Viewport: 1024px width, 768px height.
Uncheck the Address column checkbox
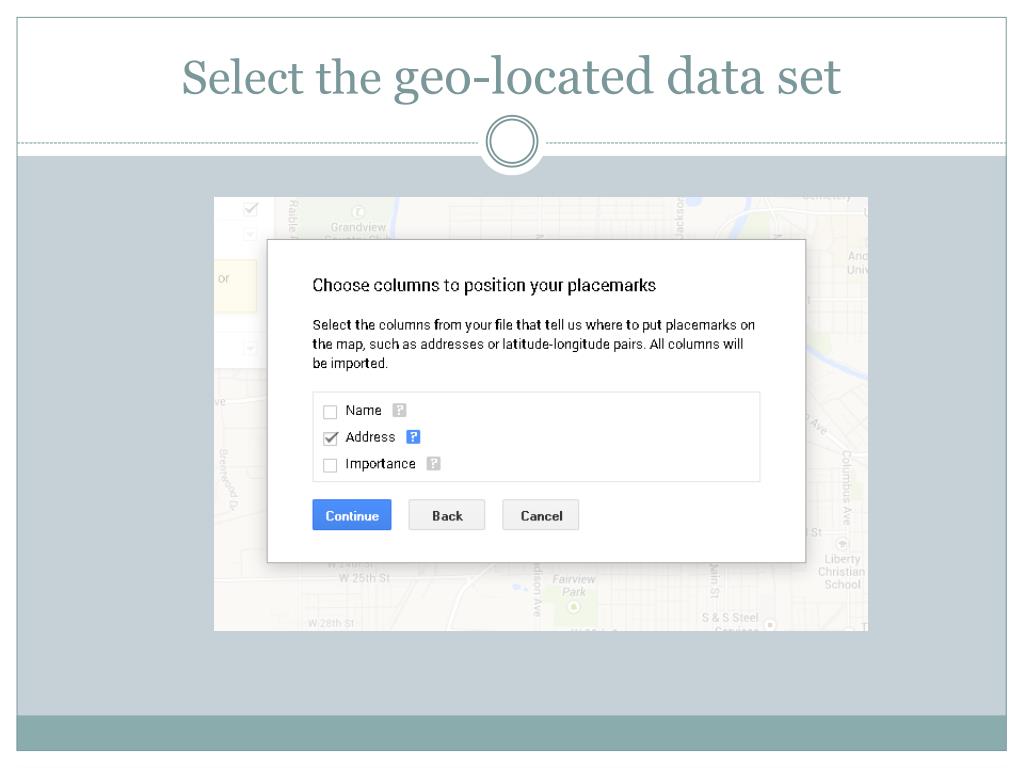(x=330, y=438)
